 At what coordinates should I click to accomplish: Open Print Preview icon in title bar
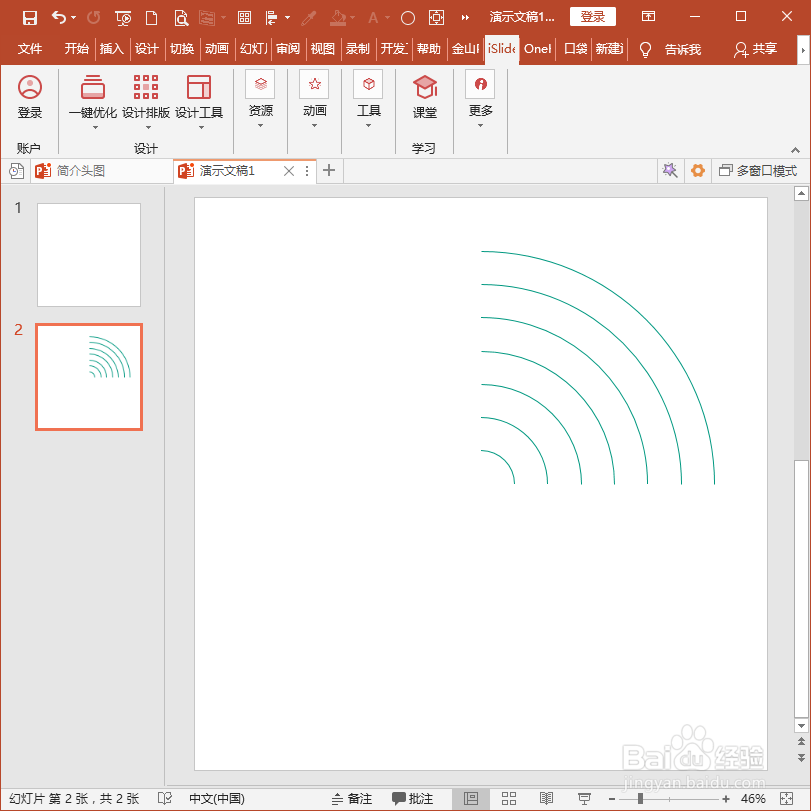[x=181, y=18]
